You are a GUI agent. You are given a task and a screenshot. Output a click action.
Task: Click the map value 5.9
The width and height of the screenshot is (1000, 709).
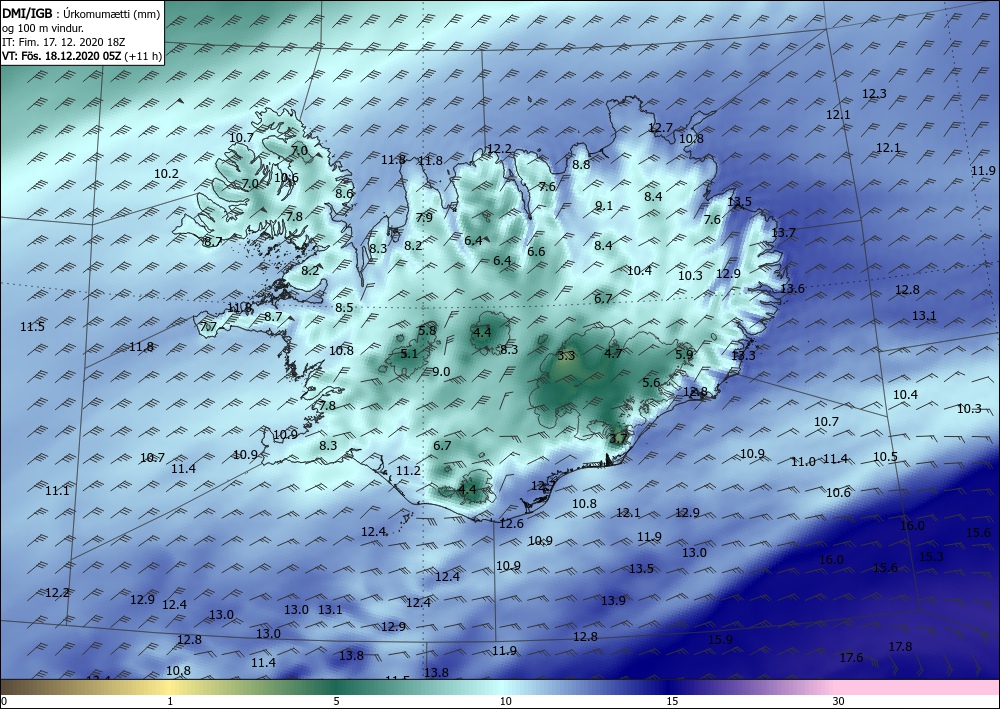(684, 354)
